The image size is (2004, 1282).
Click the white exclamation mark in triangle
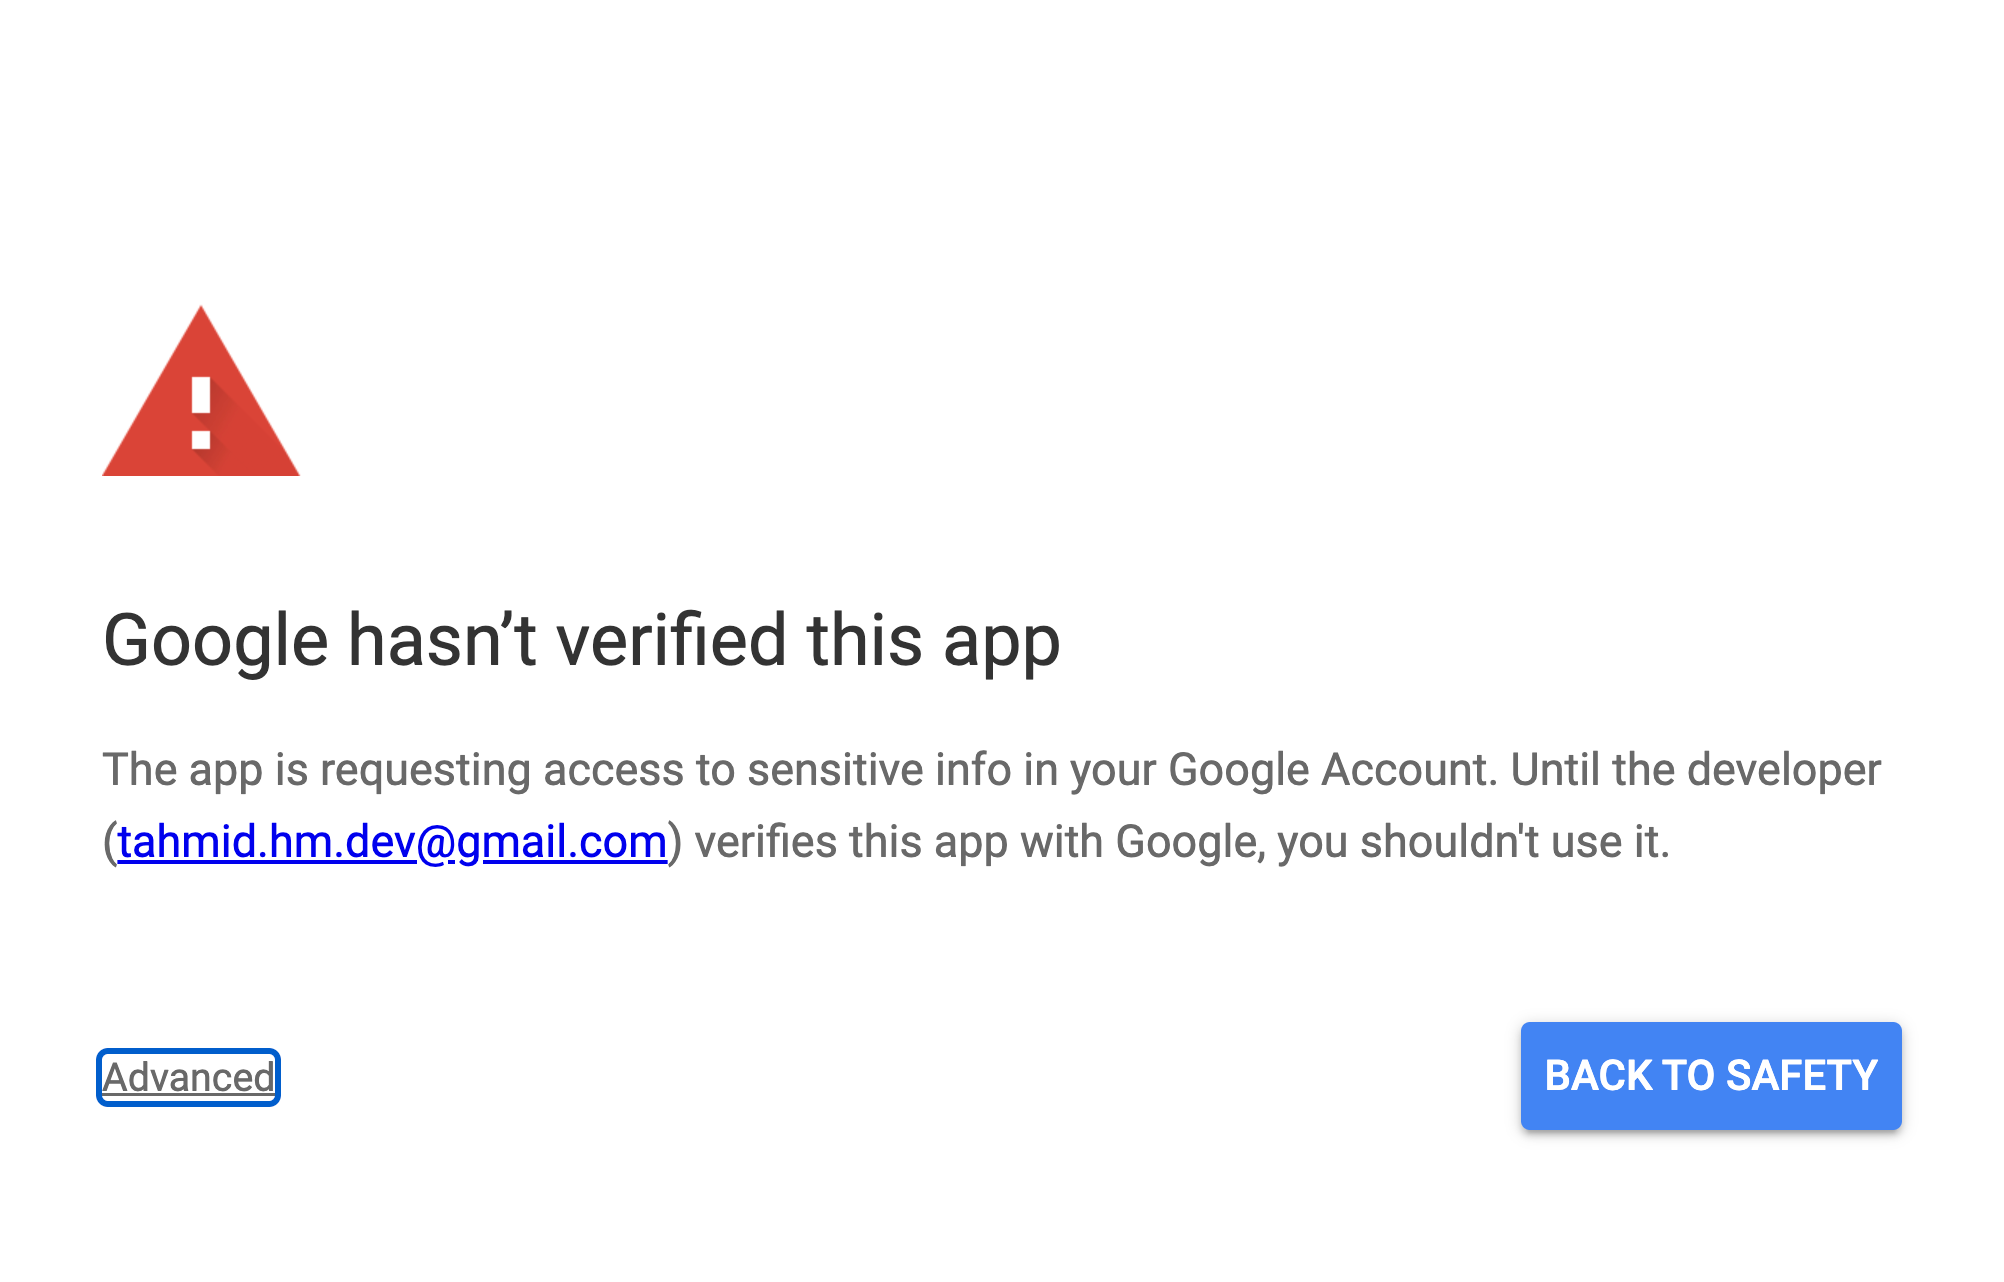(x=201, y=412)
